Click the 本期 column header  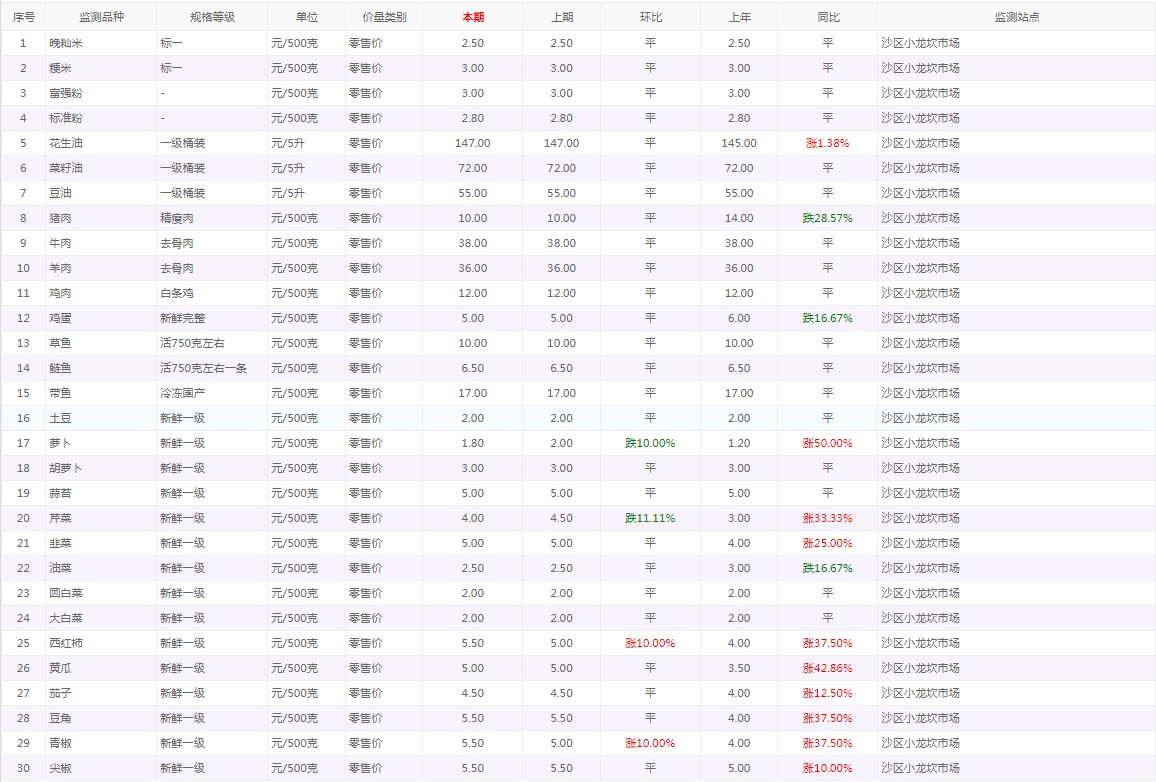pyautogui.click(x=472, y=17)
